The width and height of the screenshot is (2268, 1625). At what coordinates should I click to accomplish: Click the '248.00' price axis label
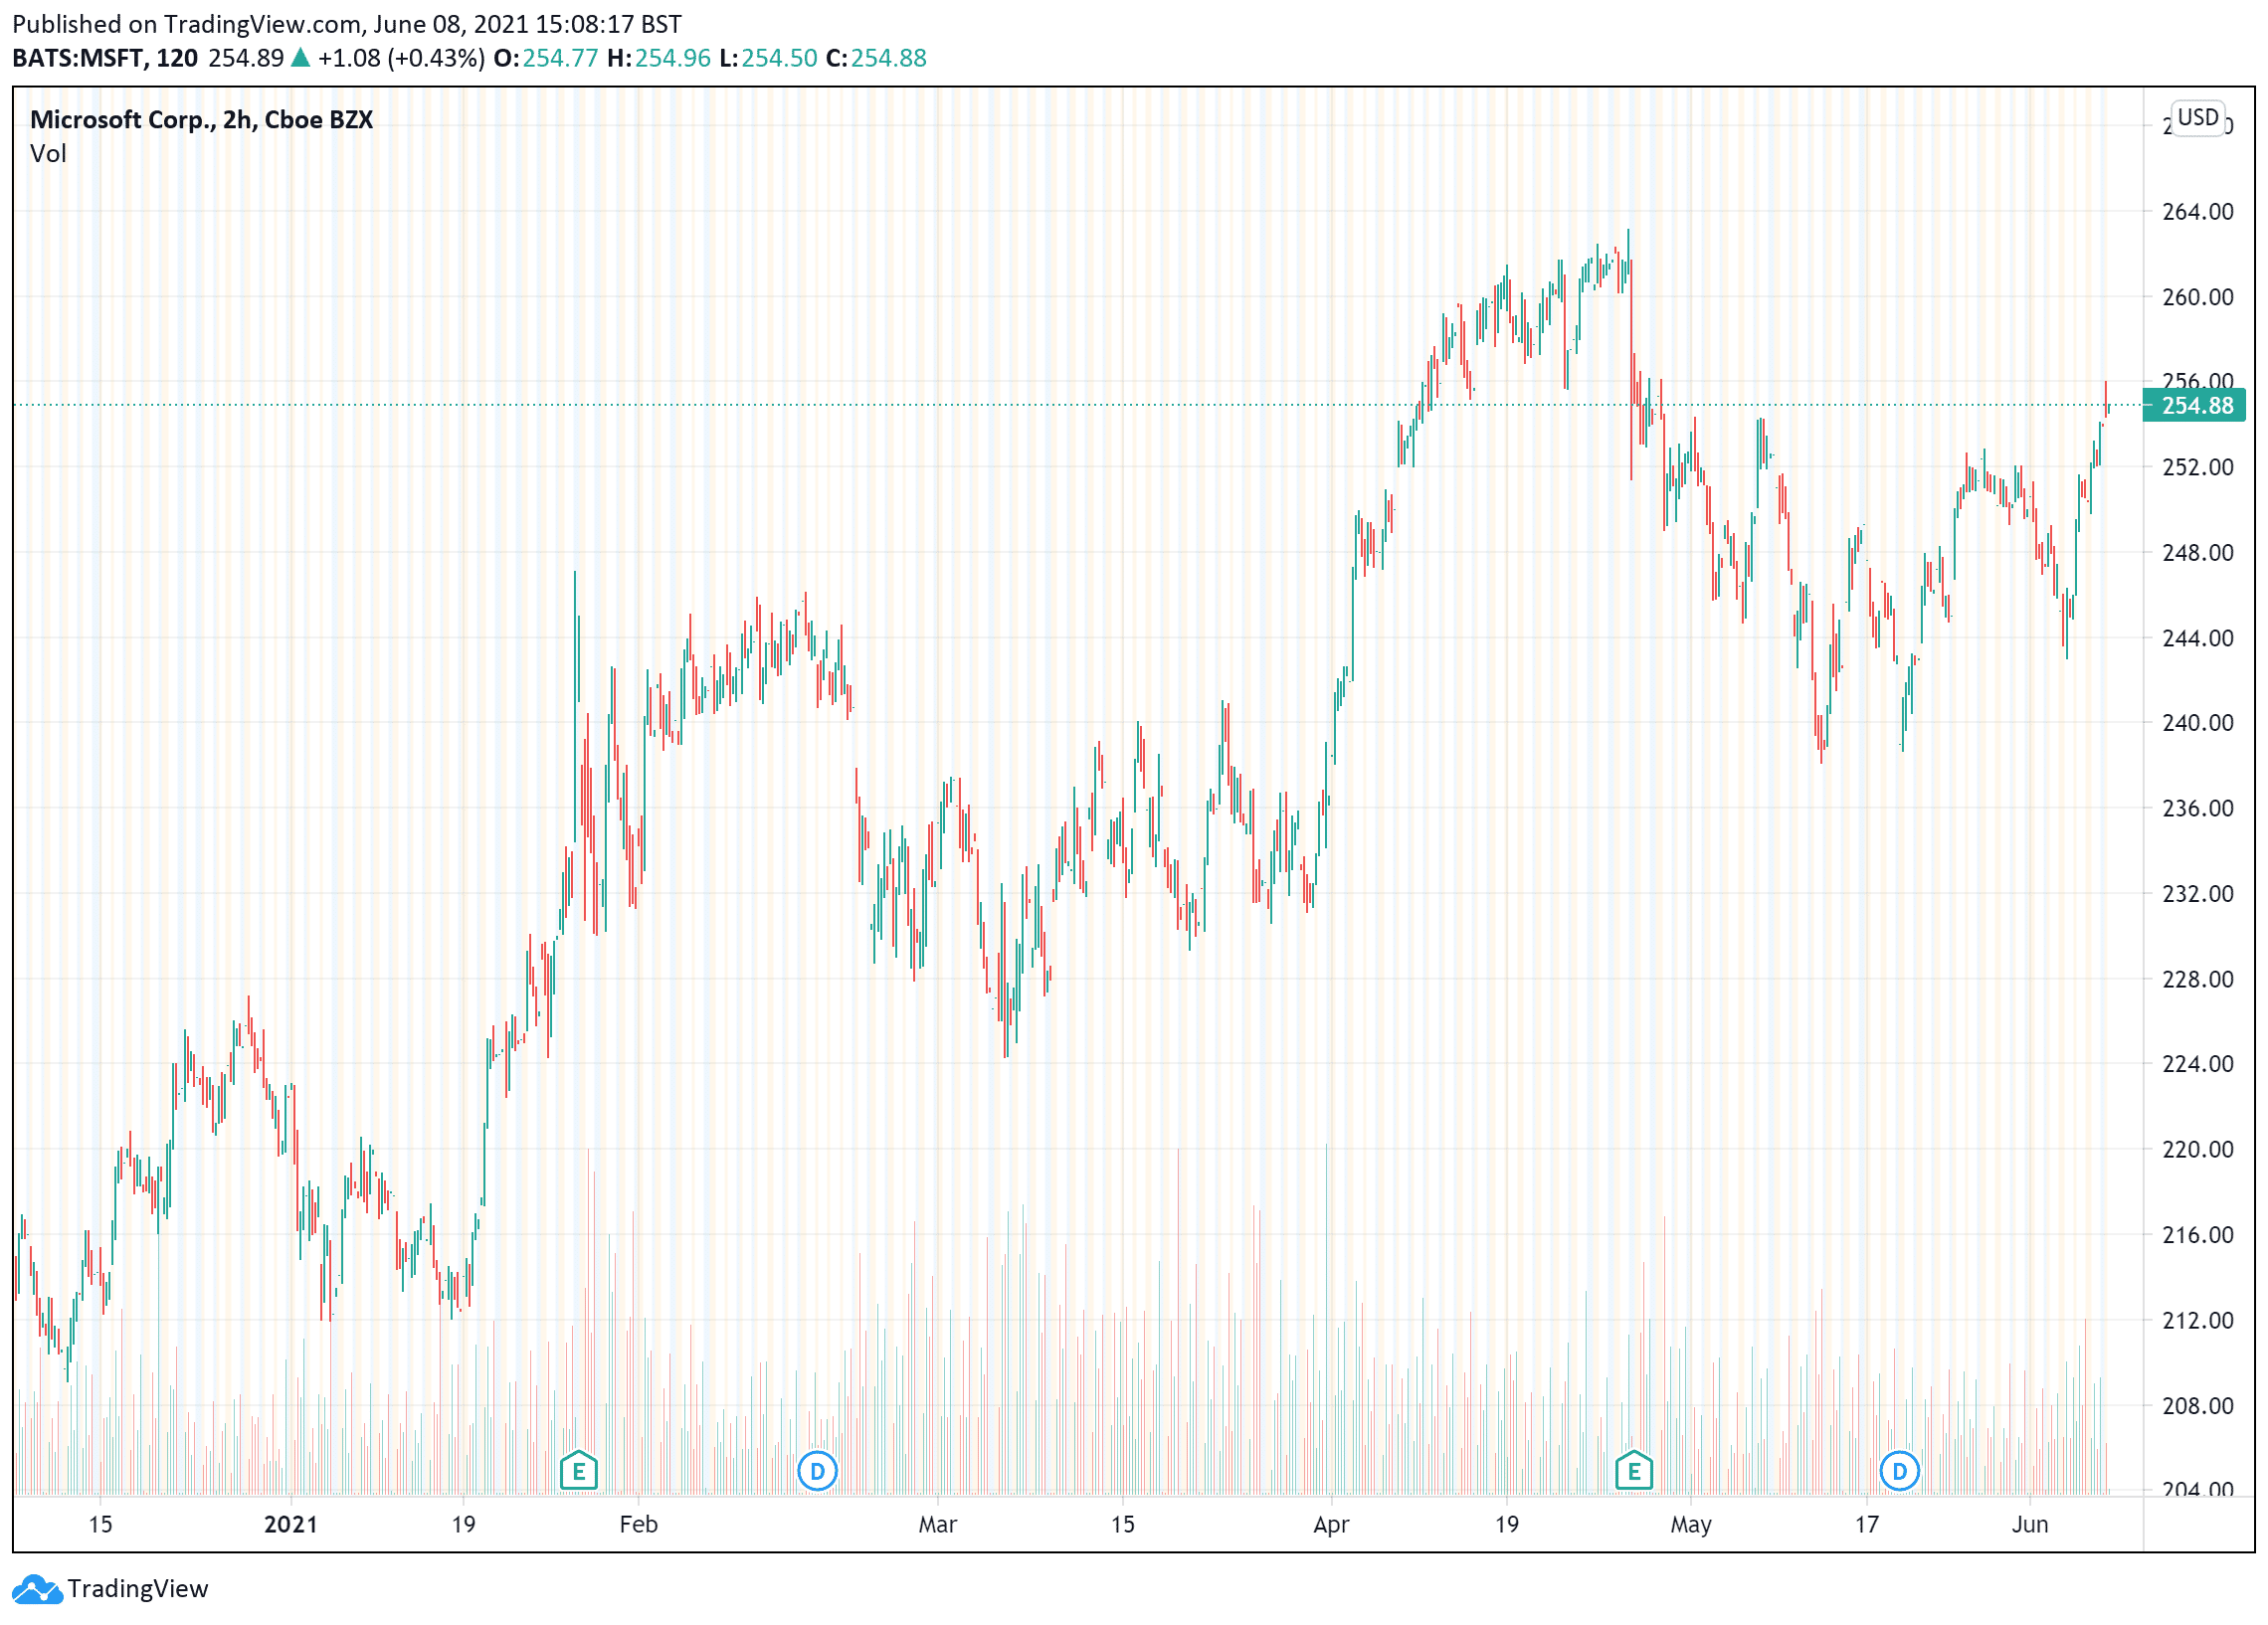coord(2197,553)
